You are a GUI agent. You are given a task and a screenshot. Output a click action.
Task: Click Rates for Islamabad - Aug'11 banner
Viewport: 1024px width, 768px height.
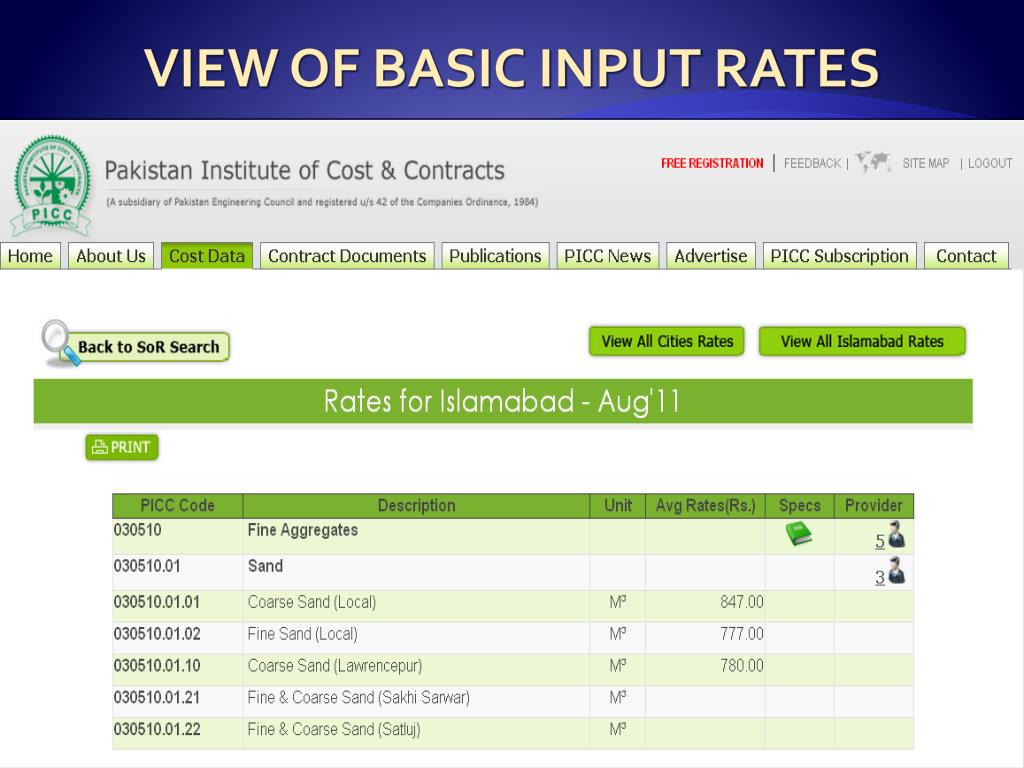[503, 401]
